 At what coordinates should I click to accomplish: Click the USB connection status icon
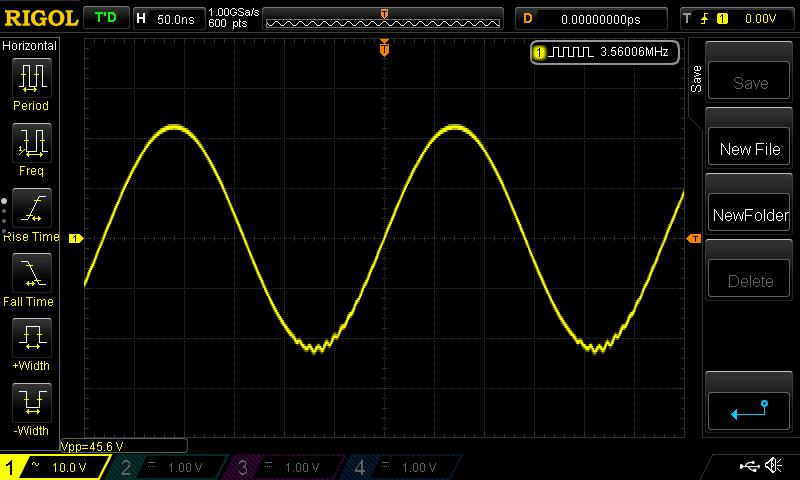tap(749, 466)
